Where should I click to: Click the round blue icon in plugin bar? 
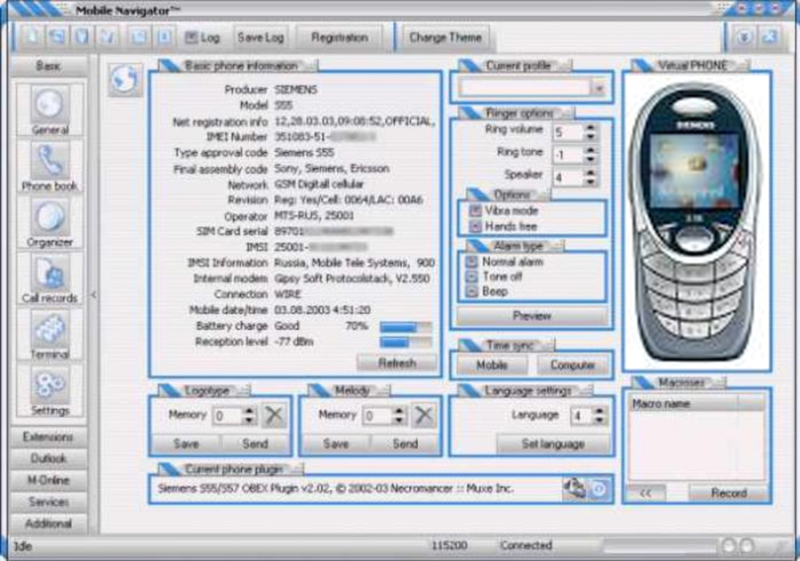click(599, 489)
